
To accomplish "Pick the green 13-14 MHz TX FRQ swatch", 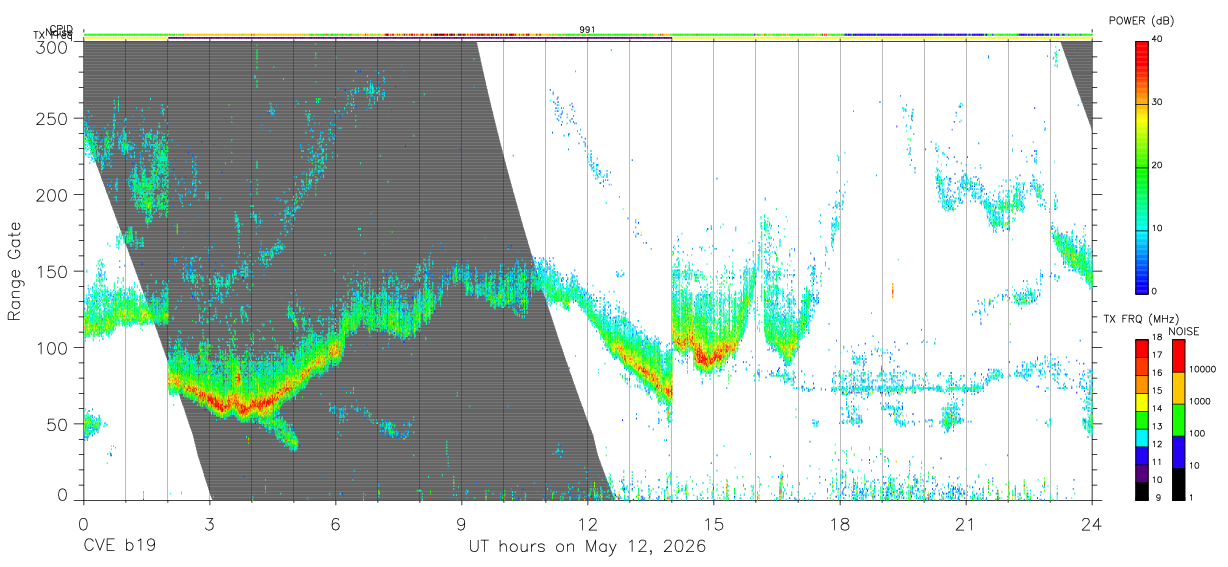I will coord(1141,420).
